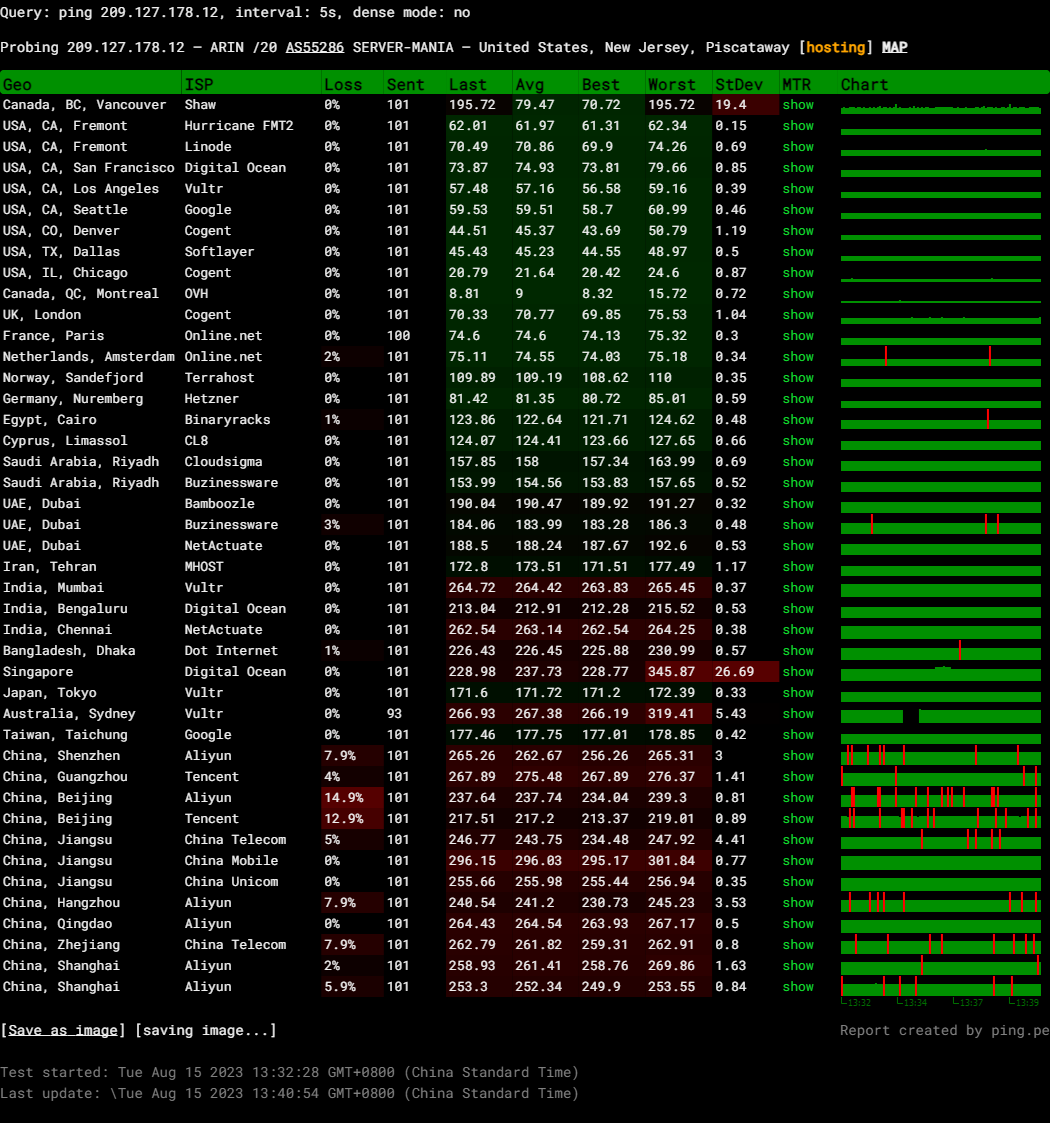The height and width of the screenshot is (1123, 1050).
Task: Open the AS55286 link
Action: [314, 47]
